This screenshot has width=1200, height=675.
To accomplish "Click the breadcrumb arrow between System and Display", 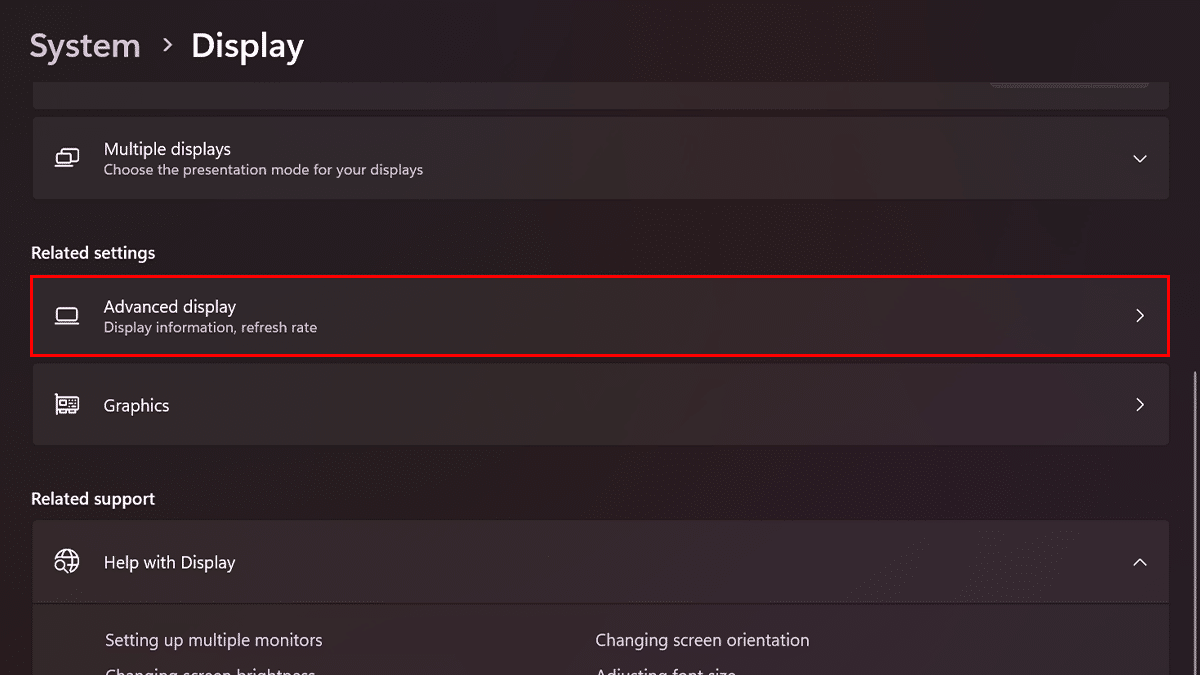I will point(166,46).
